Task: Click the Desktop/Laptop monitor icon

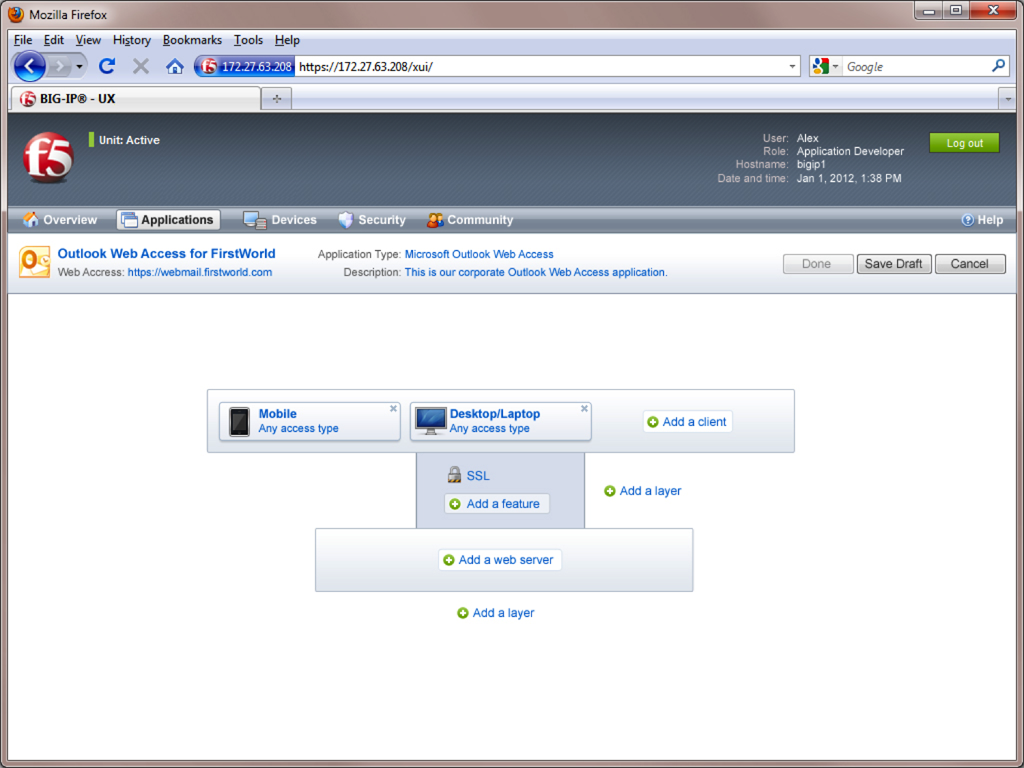Action: point(430,422)
